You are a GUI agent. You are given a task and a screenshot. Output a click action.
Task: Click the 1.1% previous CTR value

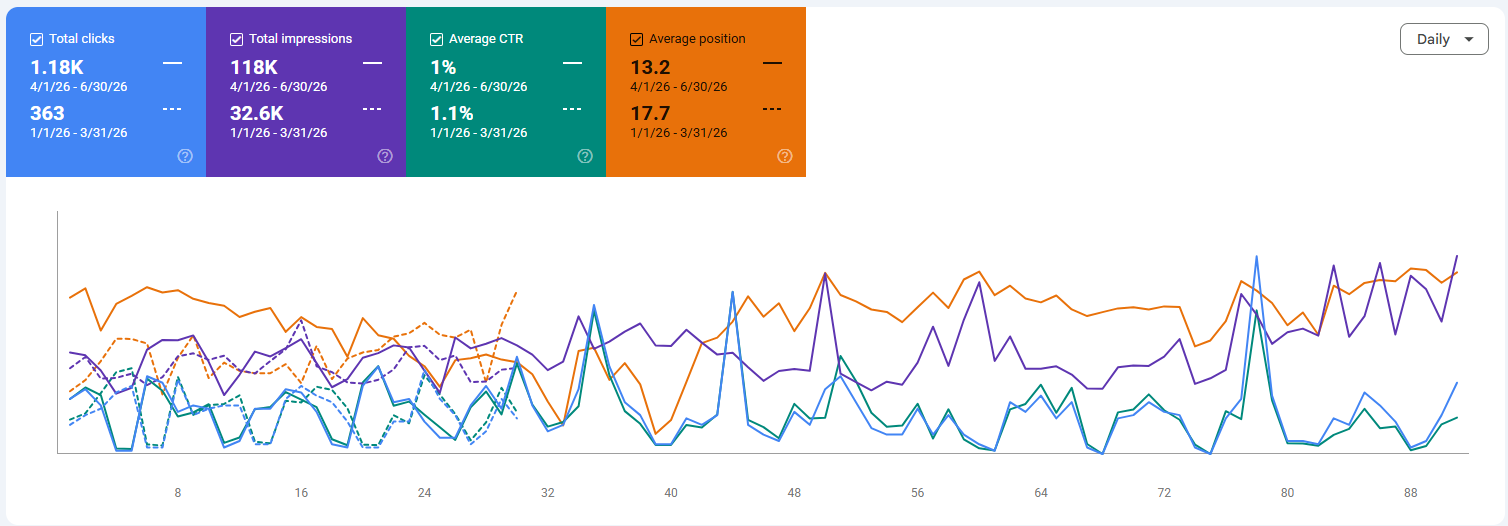pyautogui.click(x=451, y=113)
